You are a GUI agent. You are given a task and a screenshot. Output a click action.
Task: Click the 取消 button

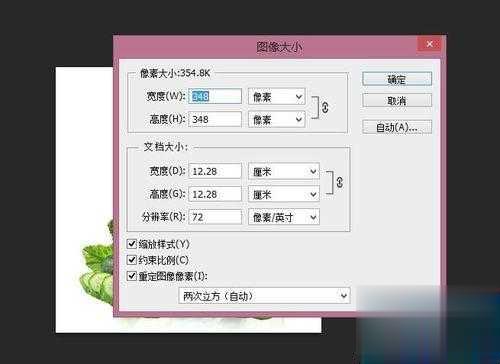tap(397, 100)
